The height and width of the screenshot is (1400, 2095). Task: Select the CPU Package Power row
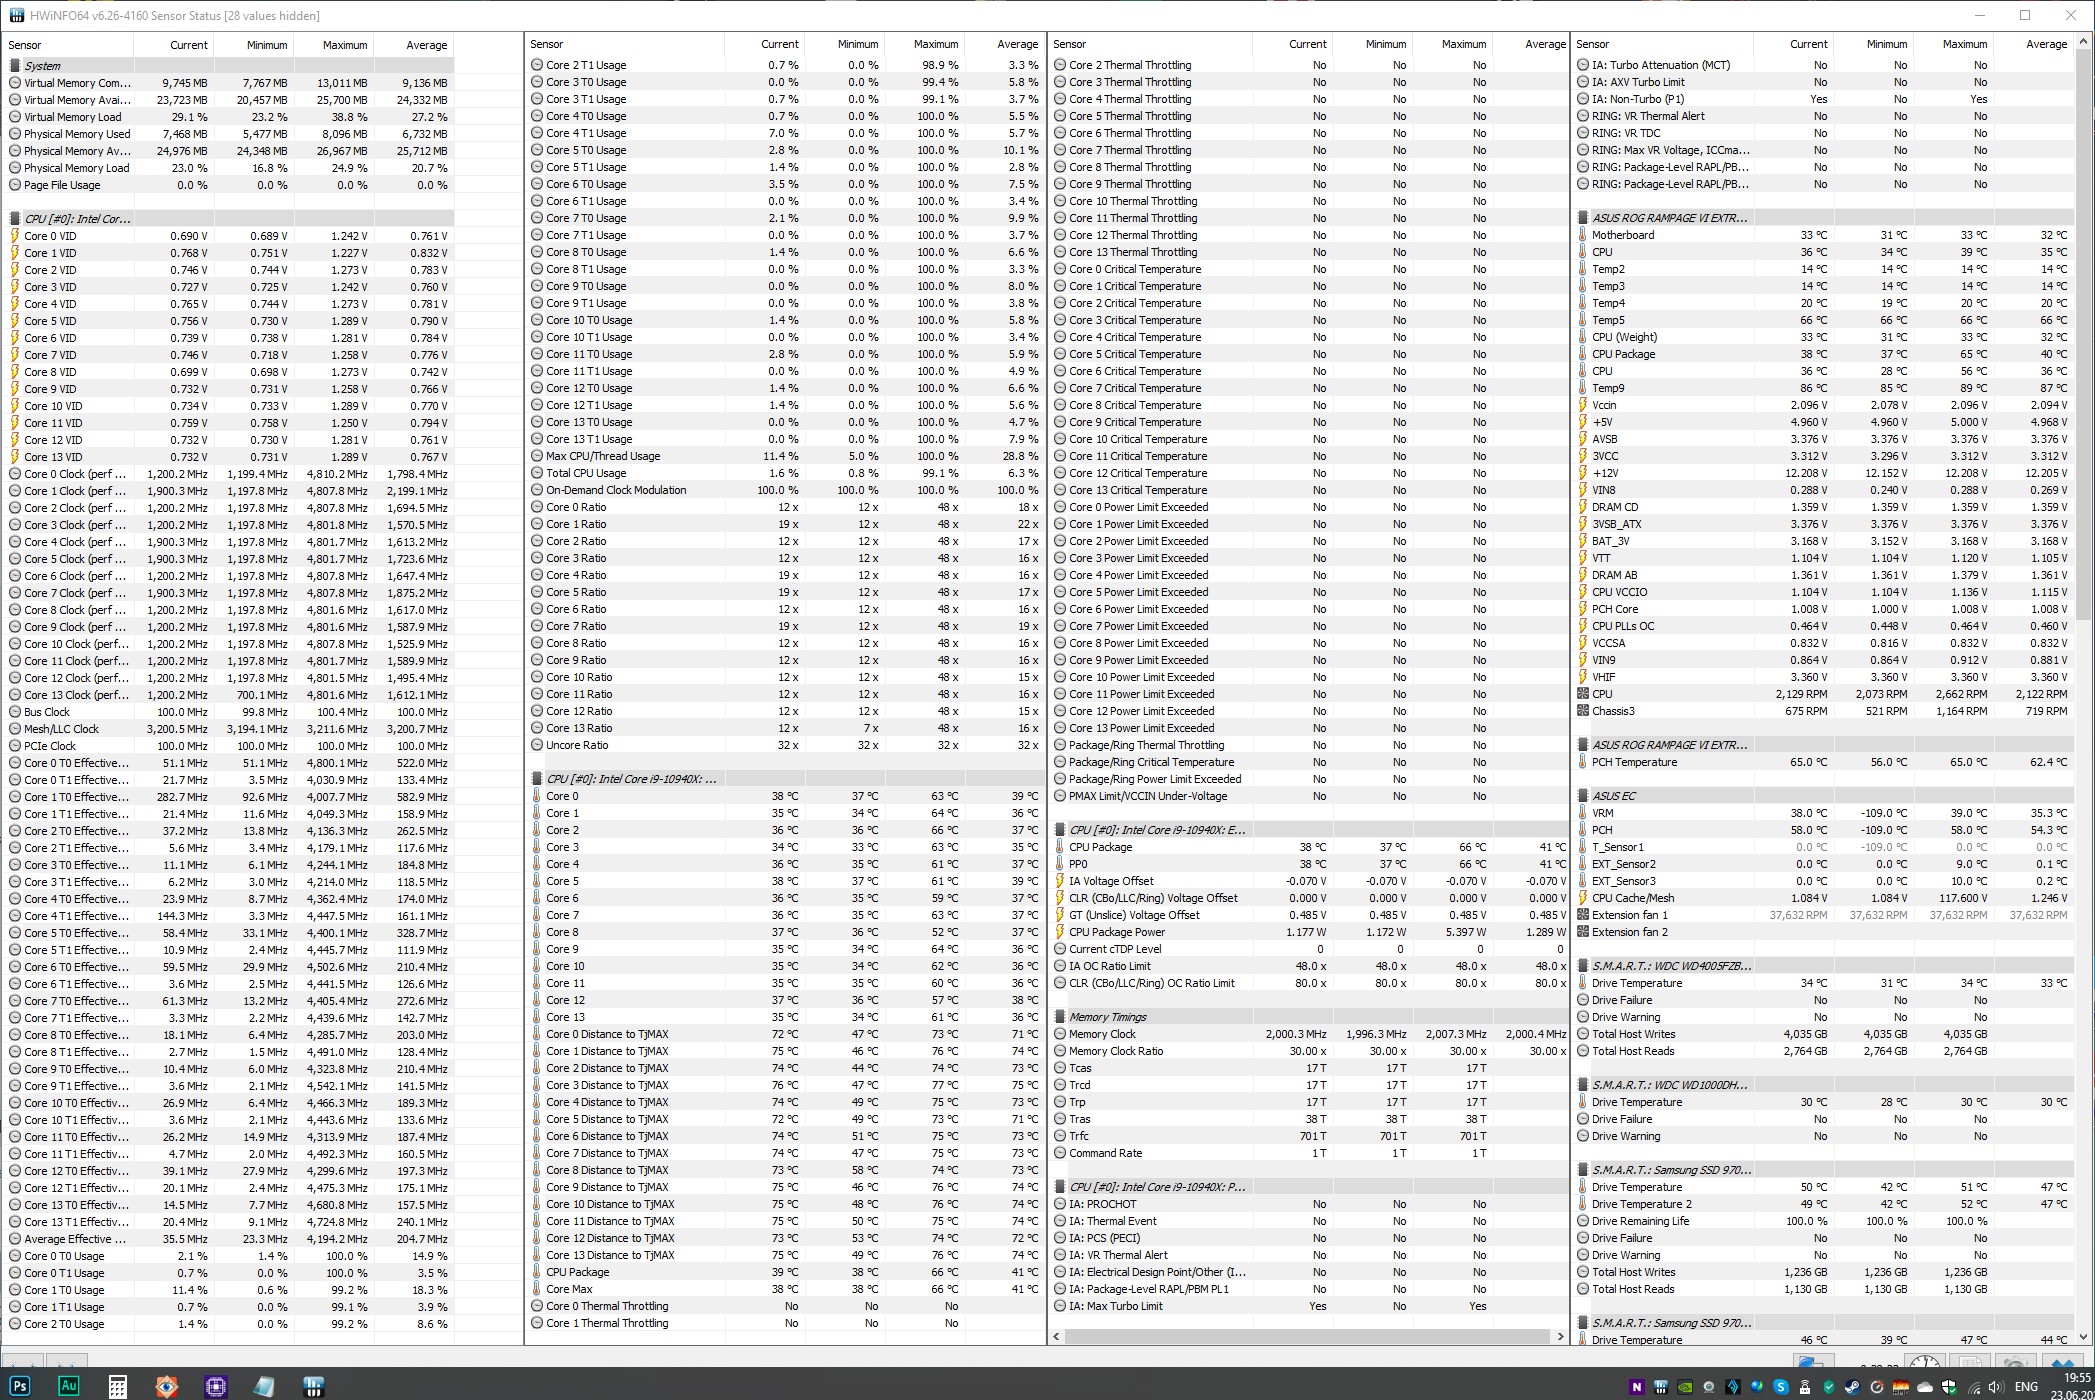tap(1117, 932)
